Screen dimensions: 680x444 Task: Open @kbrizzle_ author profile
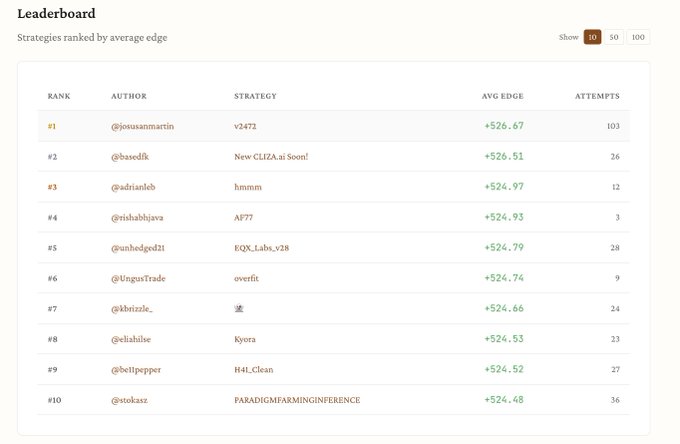(132, 309)
